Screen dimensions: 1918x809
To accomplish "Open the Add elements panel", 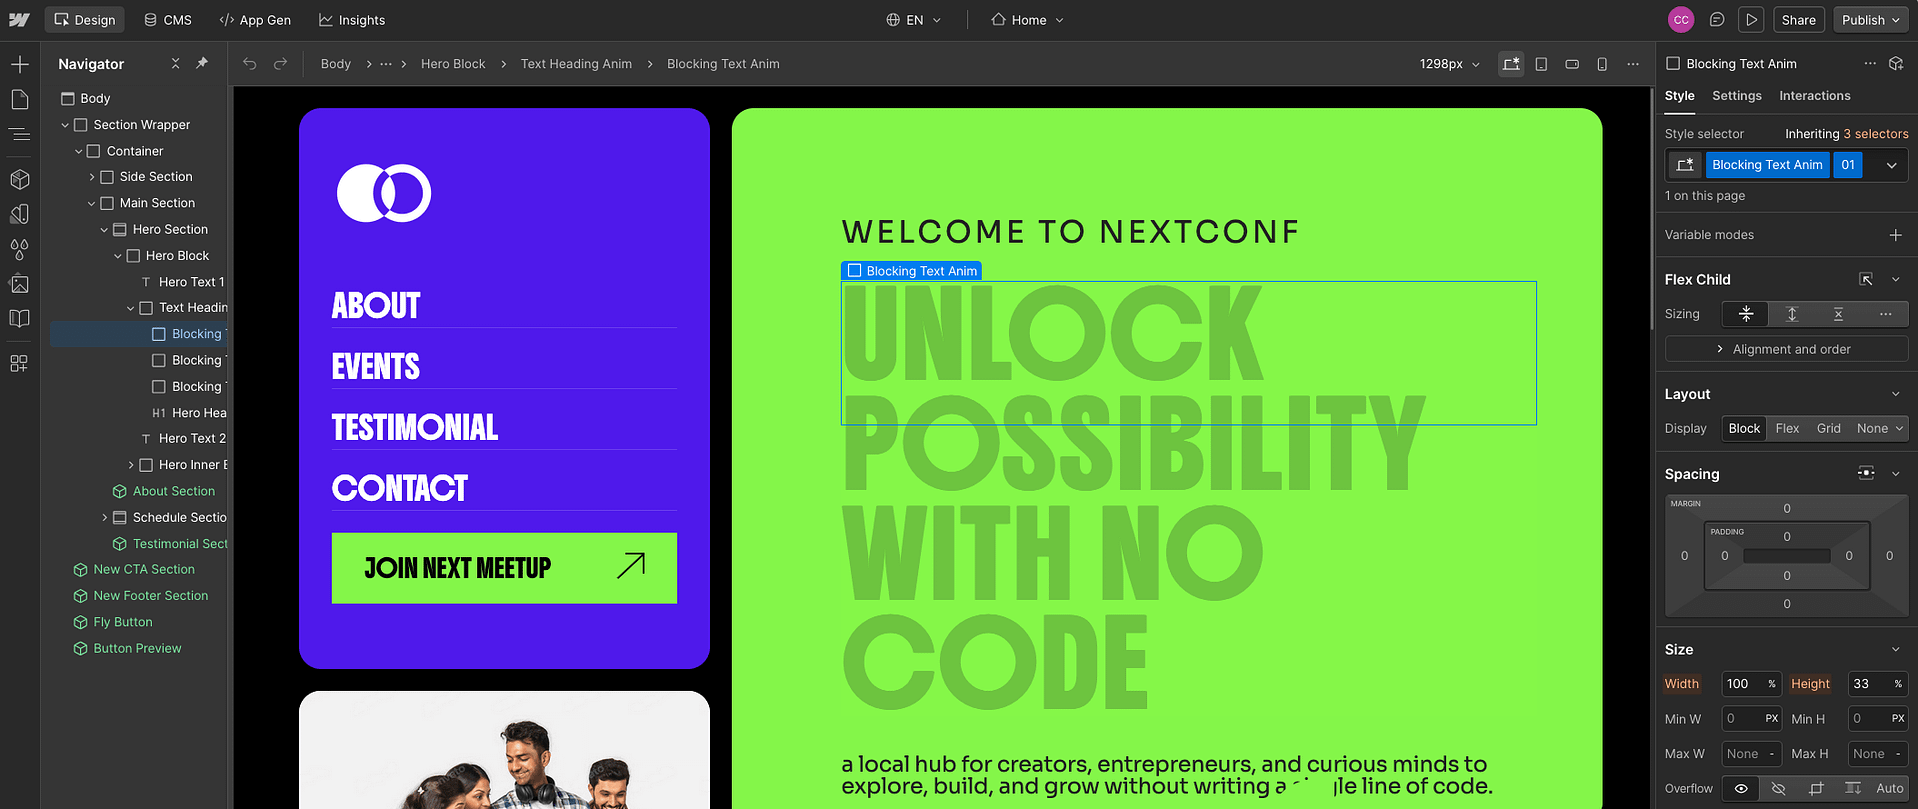I will [19, 65].
